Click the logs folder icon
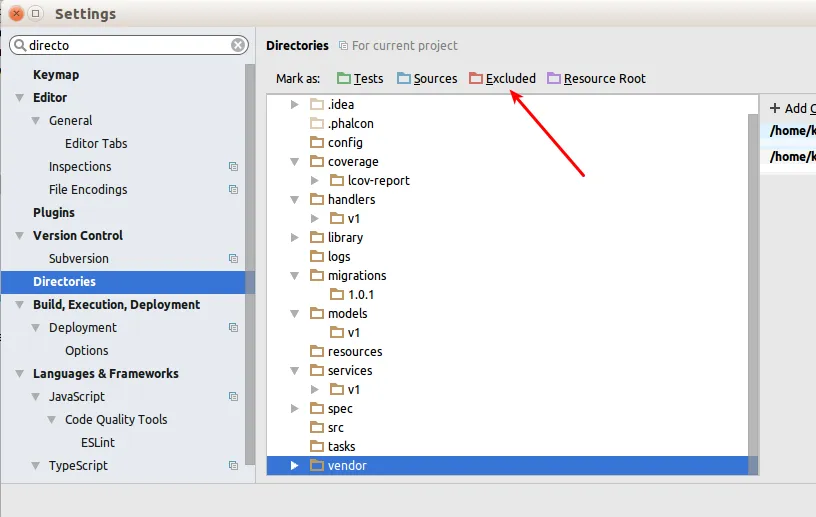Image resolution: width=816 pixels, height=517 pixels. pyautogui.click(x=317, y=256)
